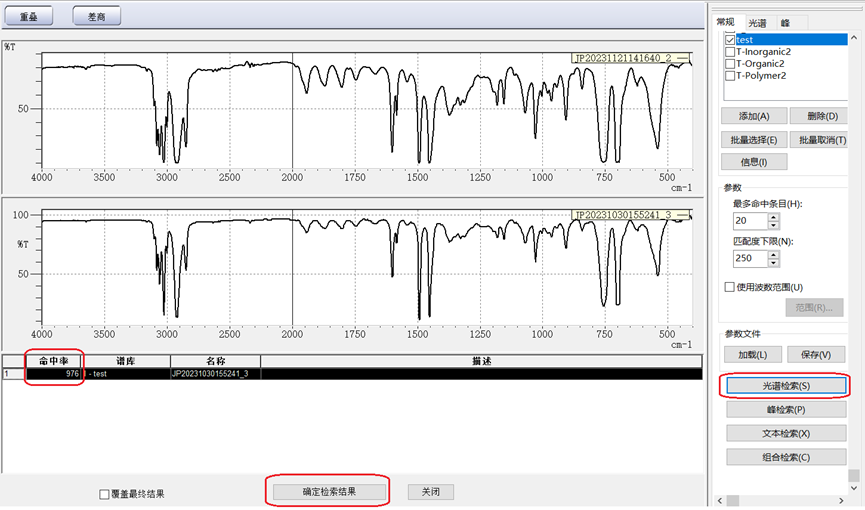865x510 pixels.
Task: Start 光谱检索(S) spectrum search
Action: coord(786,385)
